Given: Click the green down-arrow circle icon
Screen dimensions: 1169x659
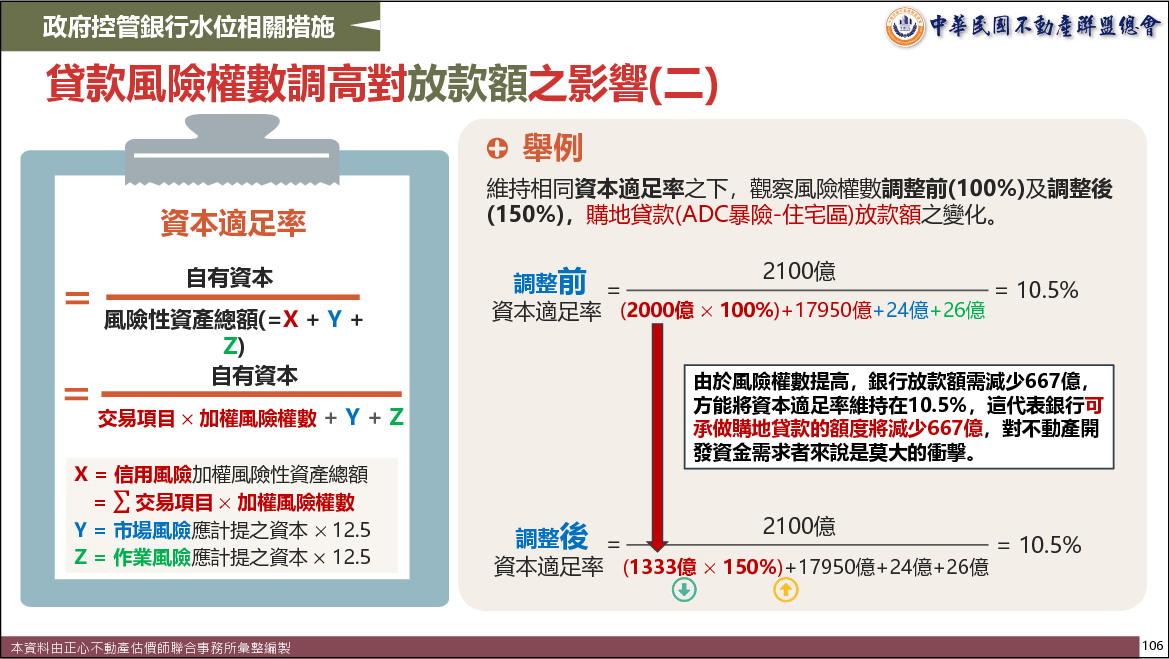Looking at the screenshot, I should tap(684, 591).
